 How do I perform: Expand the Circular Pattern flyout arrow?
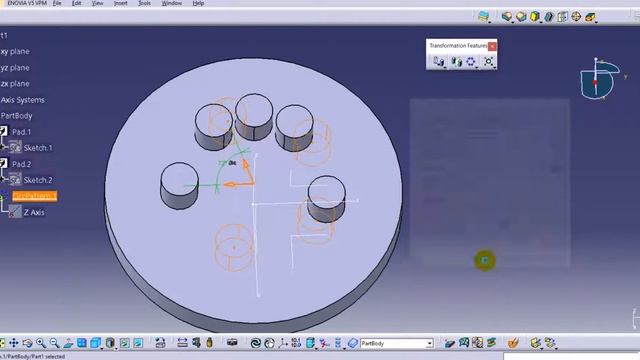477,67
